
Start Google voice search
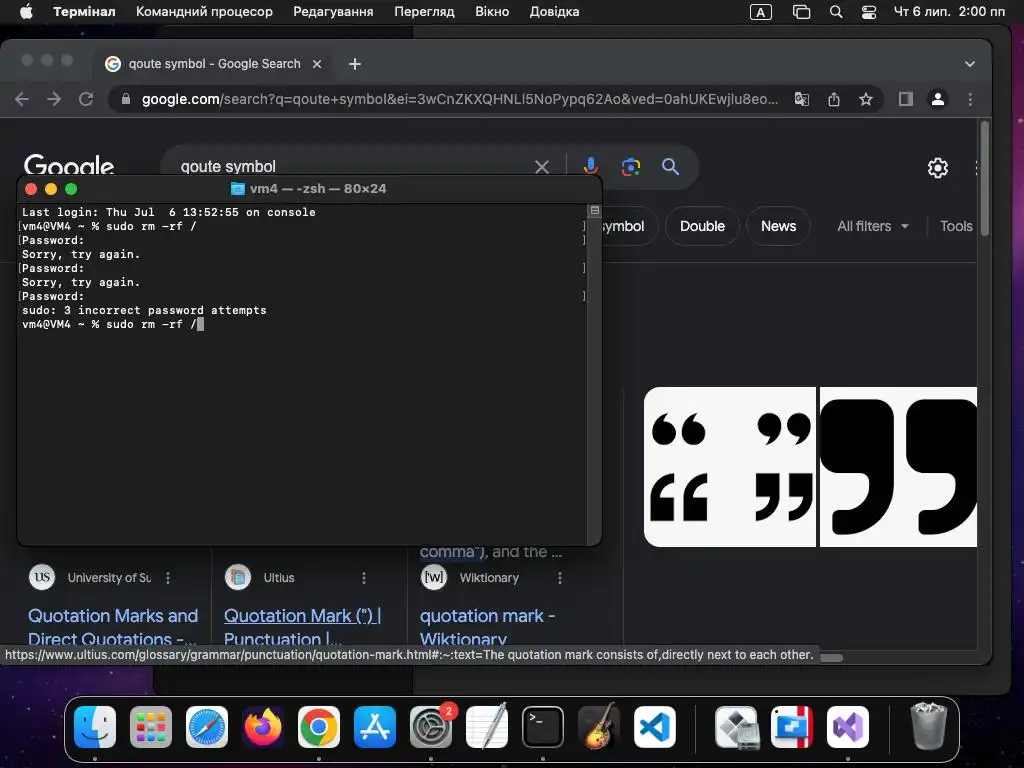click(590, 166)
